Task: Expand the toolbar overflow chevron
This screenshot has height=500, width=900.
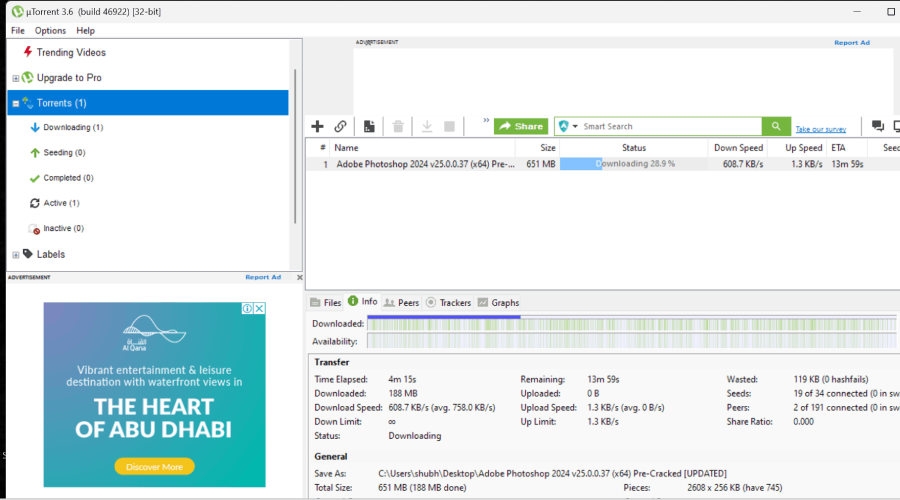Action: coord(486,120)
